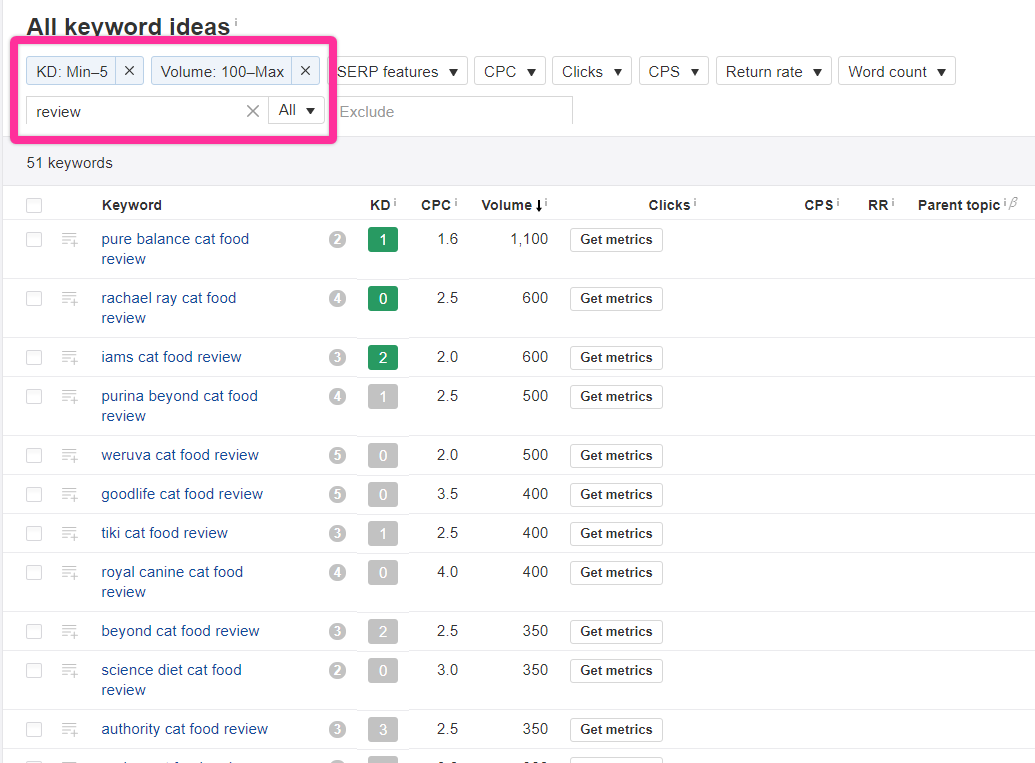Screen dimensions: 1035x763
Task: Click word count badge for tiki cat row
Action: tap(337, 533)
